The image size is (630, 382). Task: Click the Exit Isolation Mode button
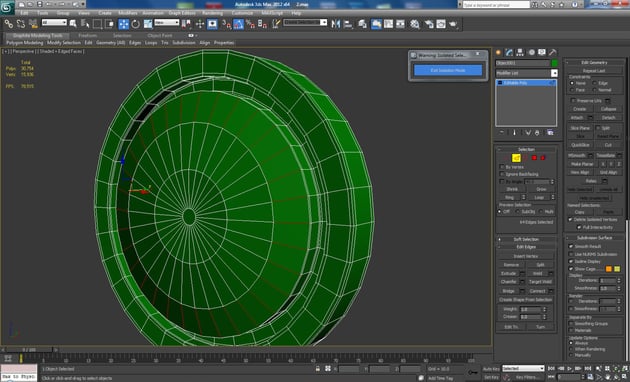click(448, 70)
